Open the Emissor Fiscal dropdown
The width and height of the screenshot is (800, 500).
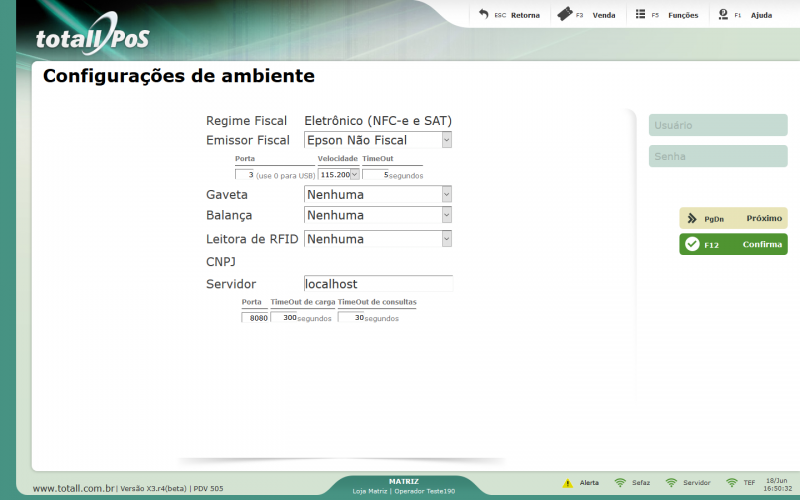[378, 140]
